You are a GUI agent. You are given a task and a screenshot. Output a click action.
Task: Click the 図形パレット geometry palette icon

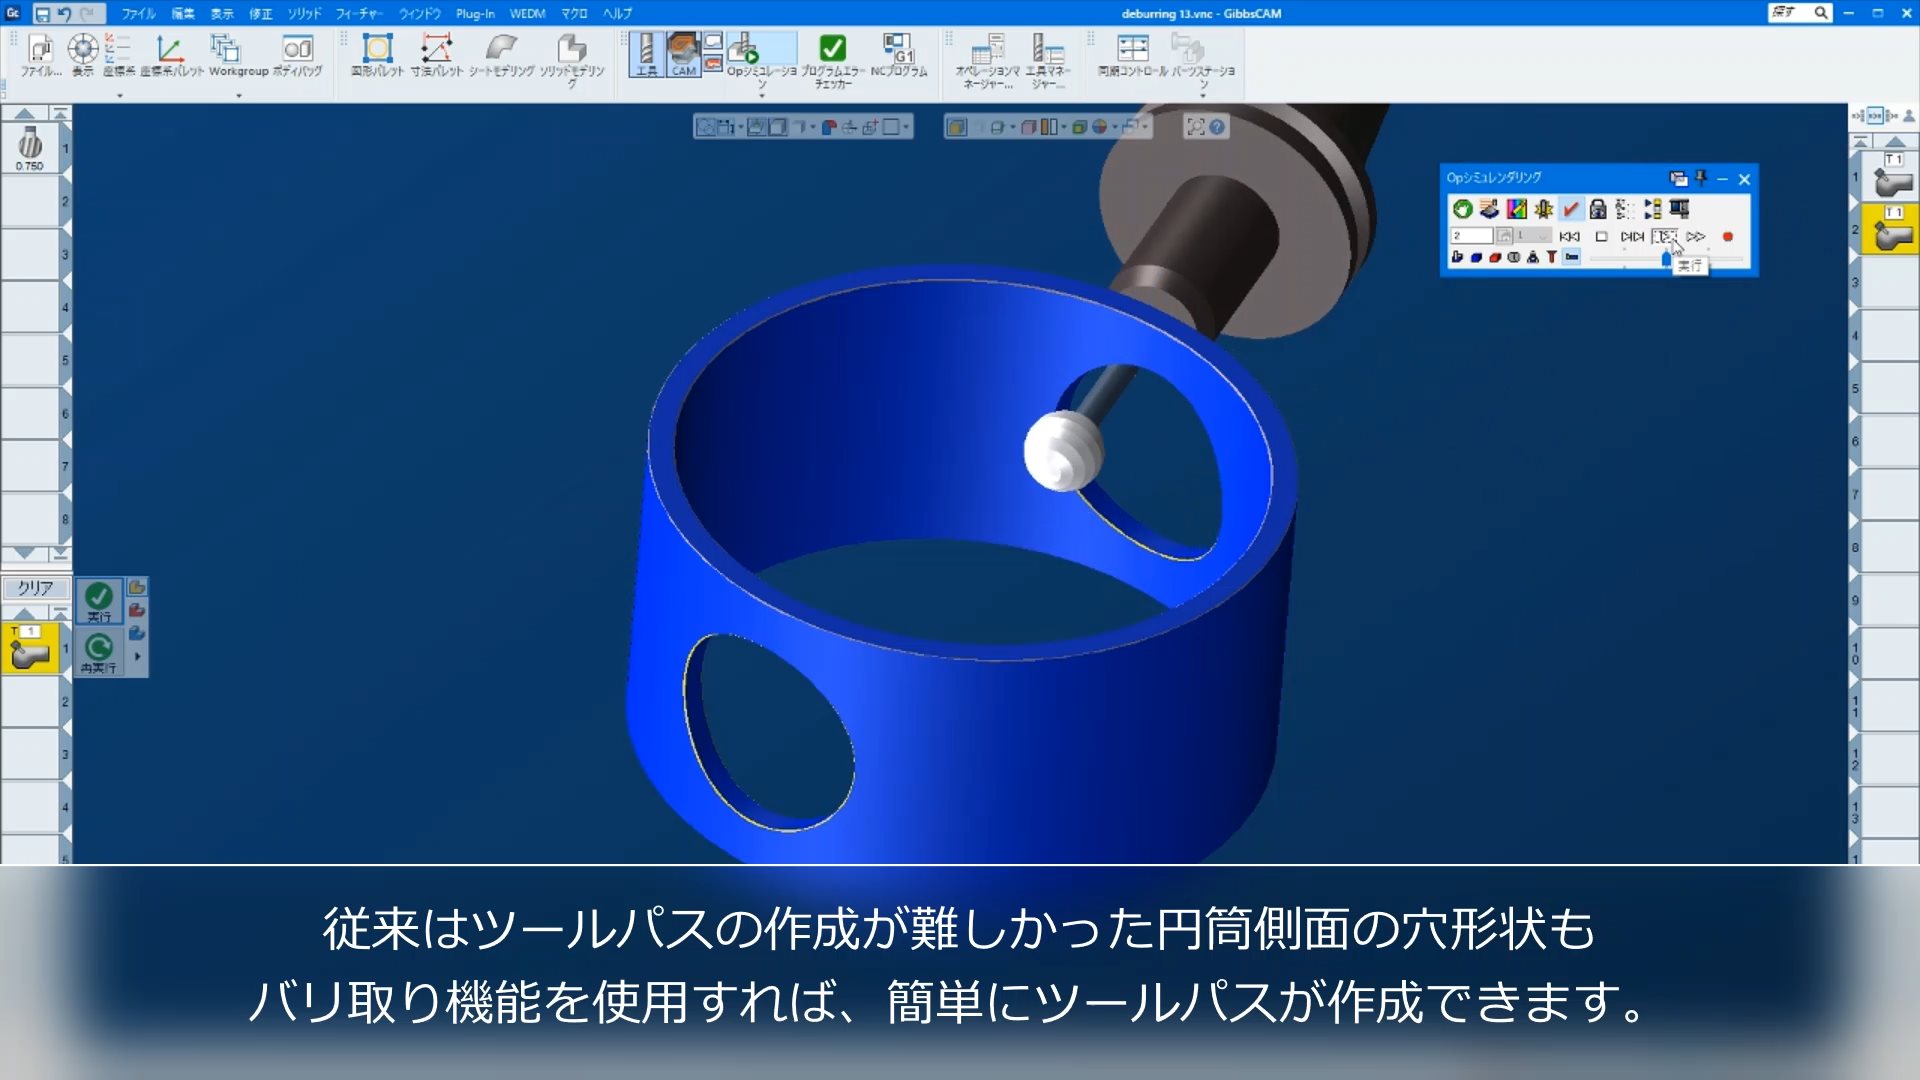pos(377,48)
